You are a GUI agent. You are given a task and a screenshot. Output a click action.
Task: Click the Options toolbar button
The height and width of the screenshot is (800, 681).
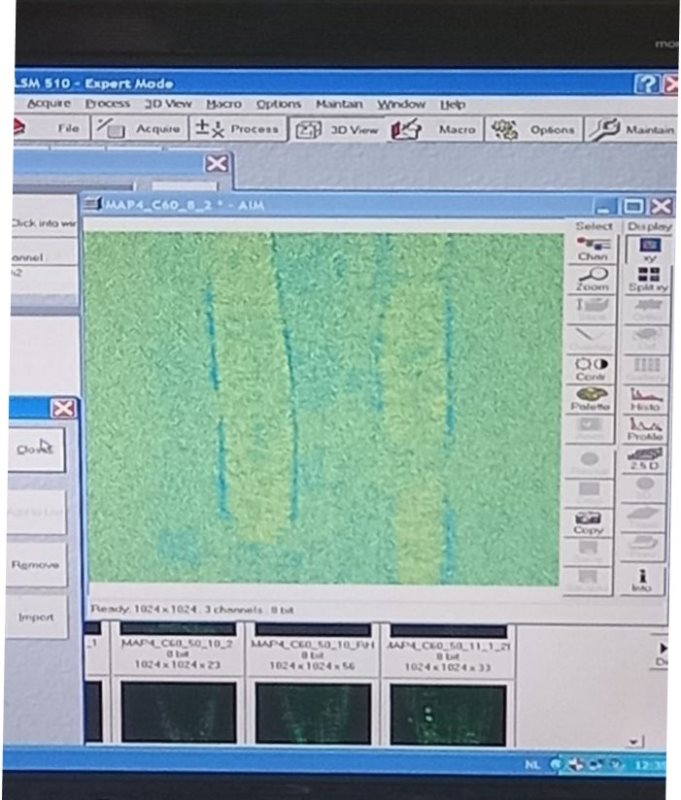click(535, 129)
